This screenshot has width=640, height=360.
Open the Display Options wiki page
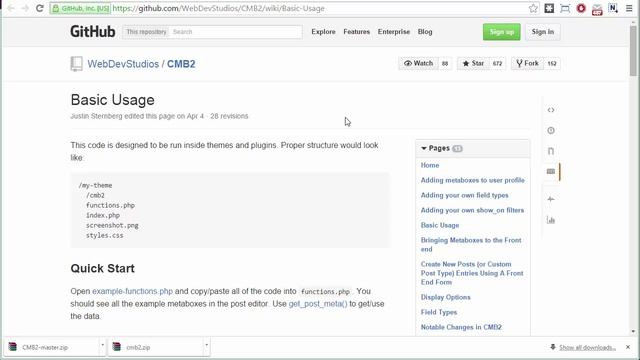[445, 297]
